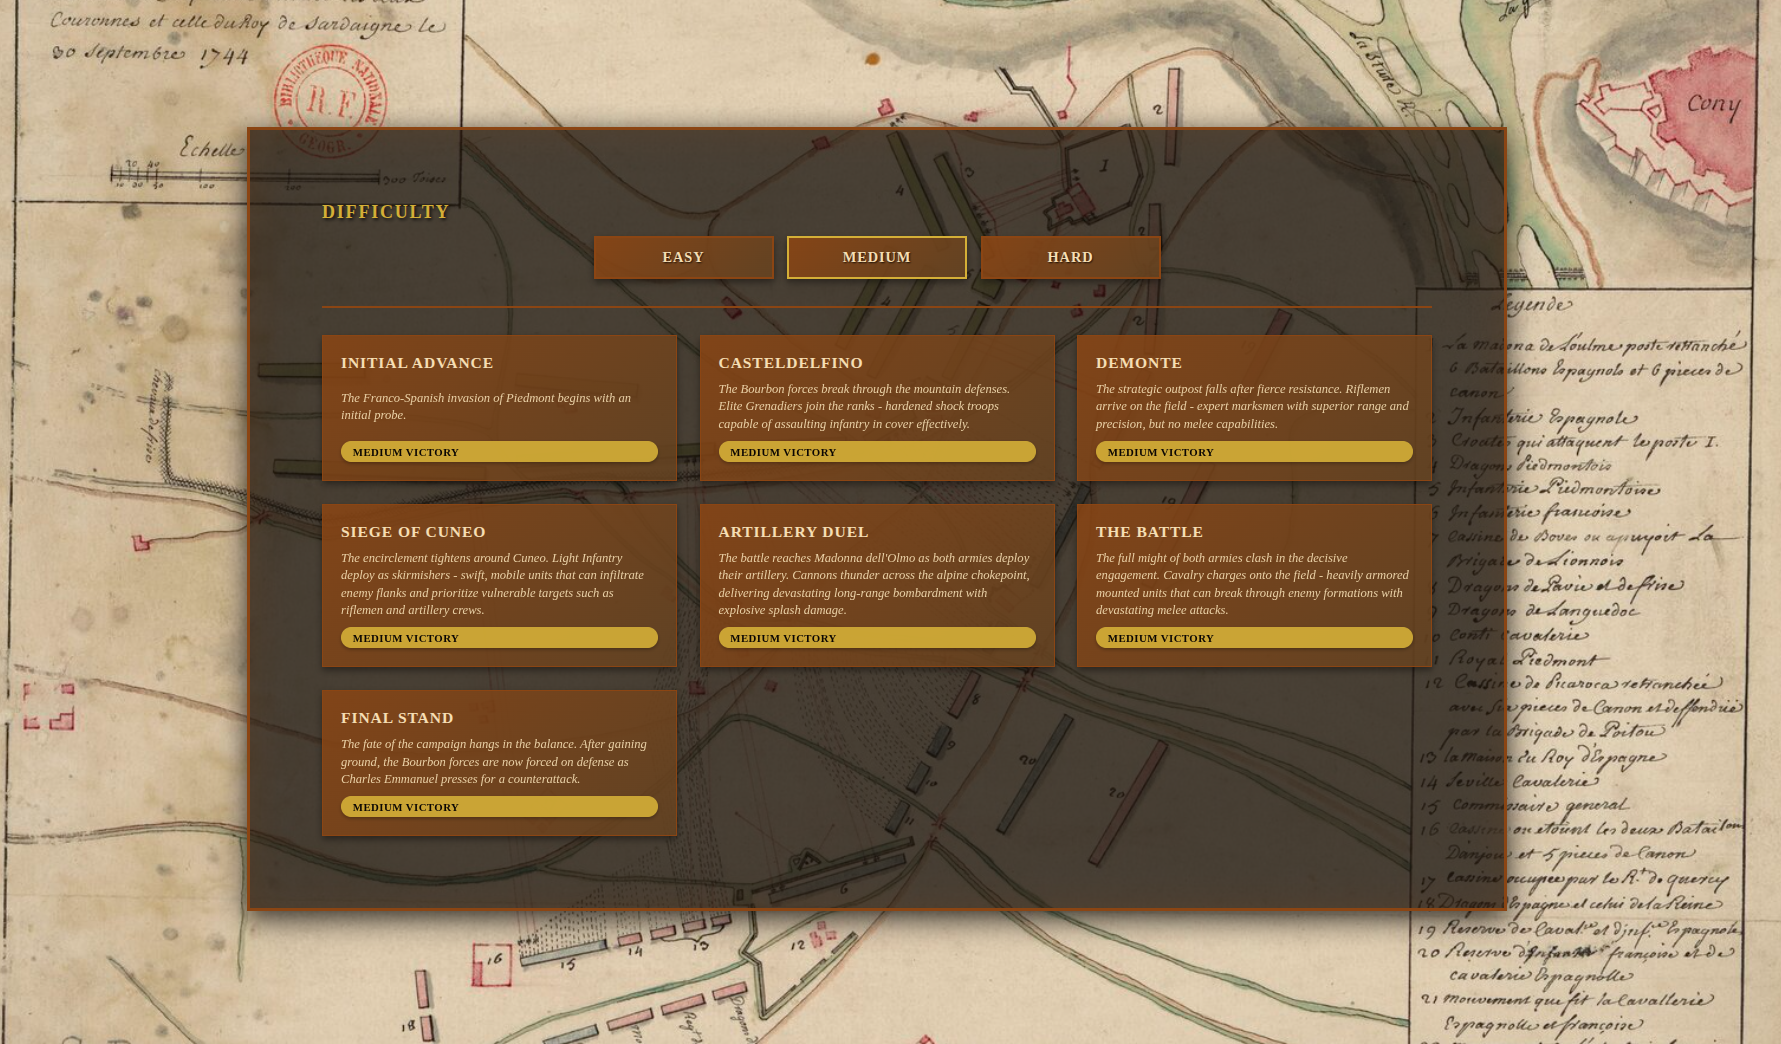Click Medium Victory badge on The Battle
1781x1044 pixels.
tap(1254, 638)
